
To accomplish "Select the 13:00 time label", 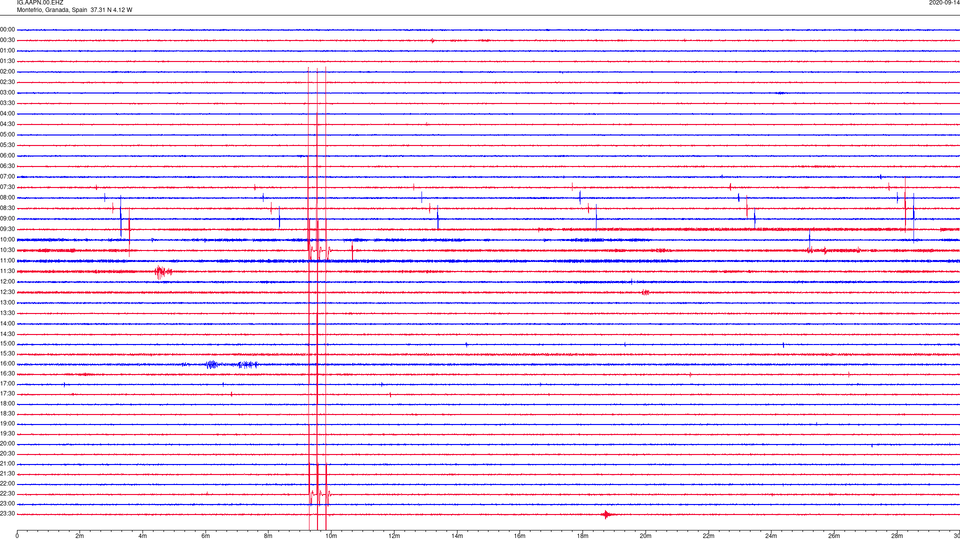I will coord(7,302).
